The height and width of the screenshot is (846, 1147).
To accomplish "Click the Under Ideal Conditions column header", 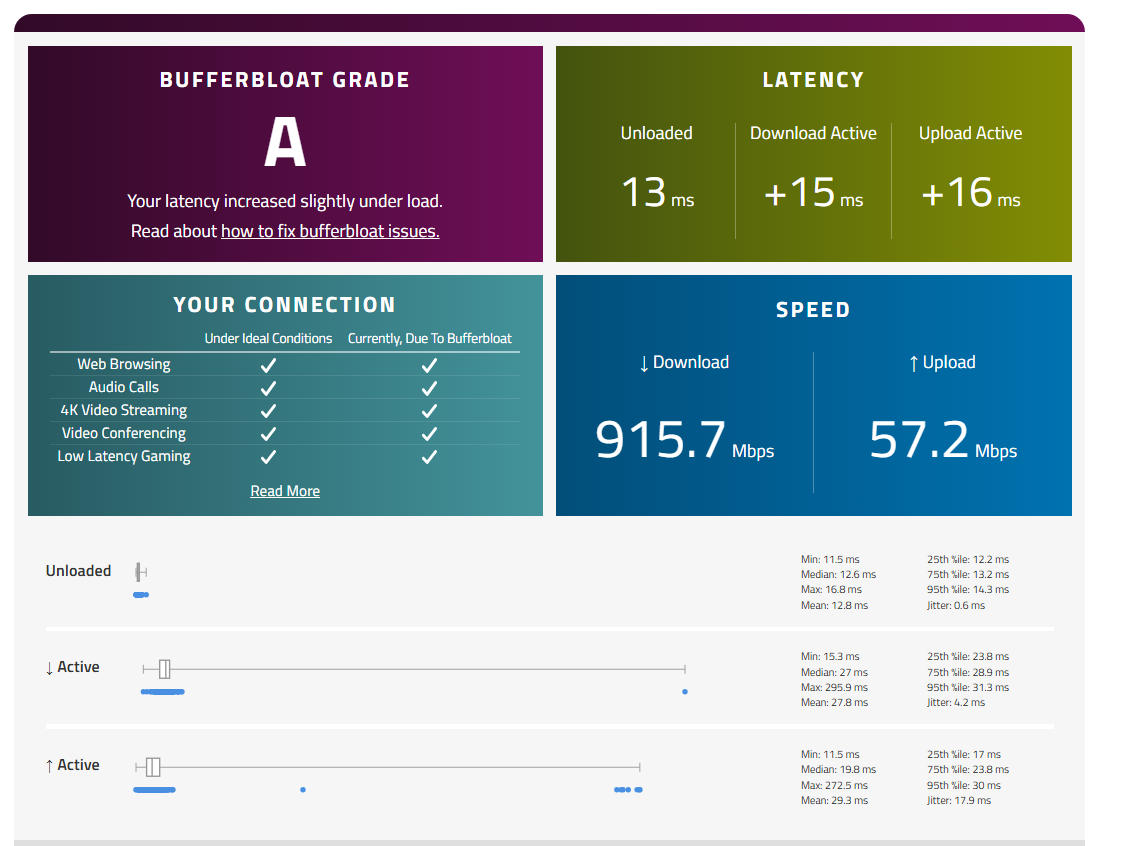I will 268,339.
